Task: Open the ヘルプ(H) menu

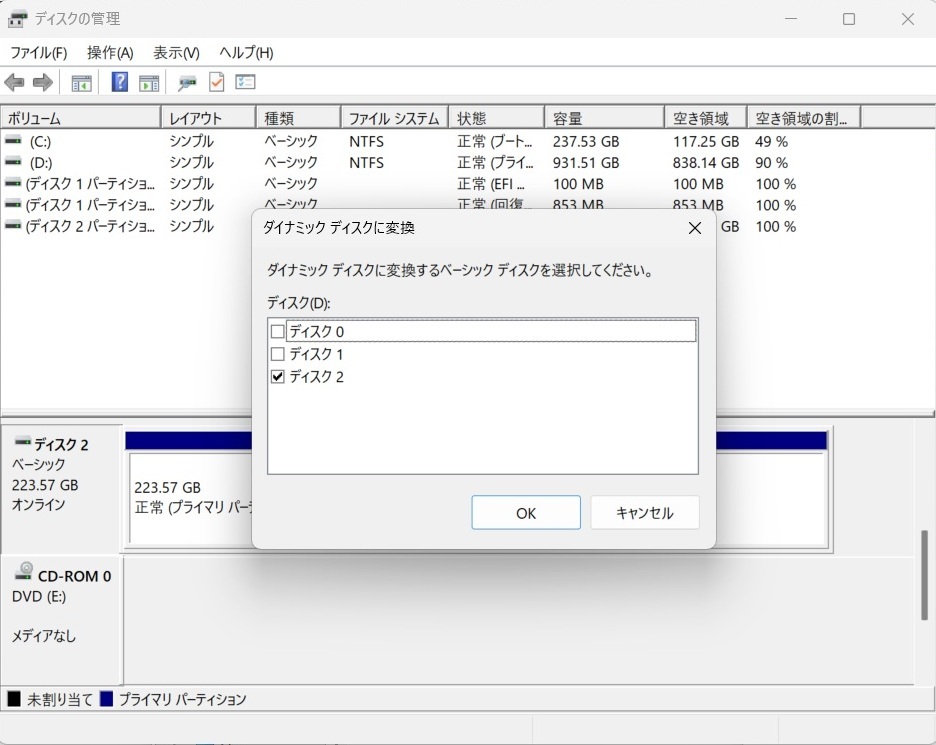Action: [x=246, y=53]
